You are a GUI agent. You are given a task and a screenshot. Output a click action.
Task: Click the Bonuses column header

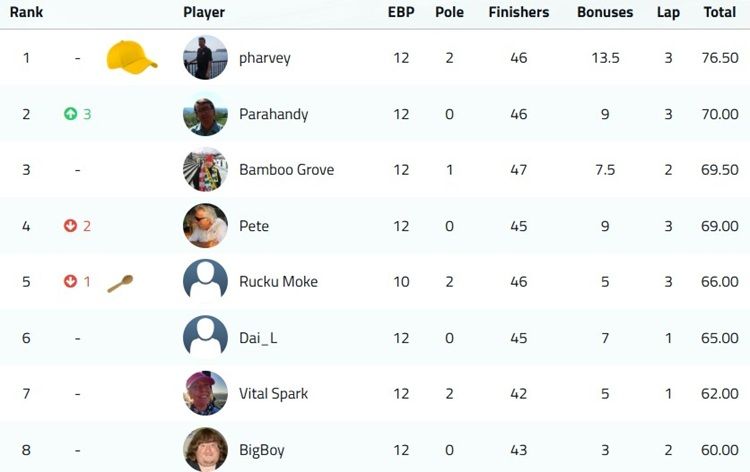605,12
